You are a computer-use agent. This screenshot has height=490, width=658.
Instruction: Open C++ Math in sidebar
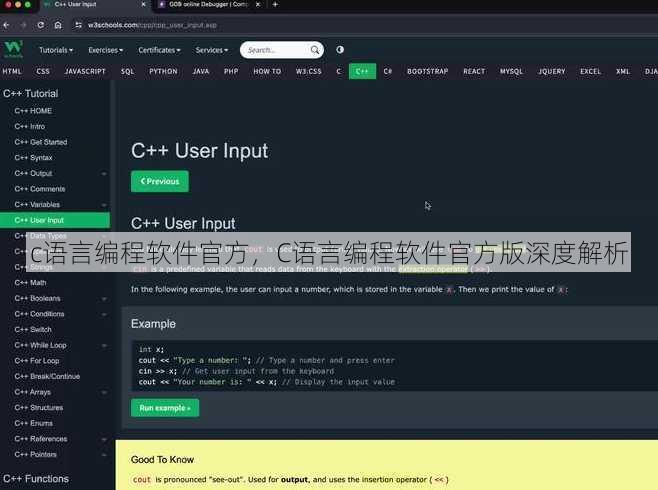tap(30, 283)
